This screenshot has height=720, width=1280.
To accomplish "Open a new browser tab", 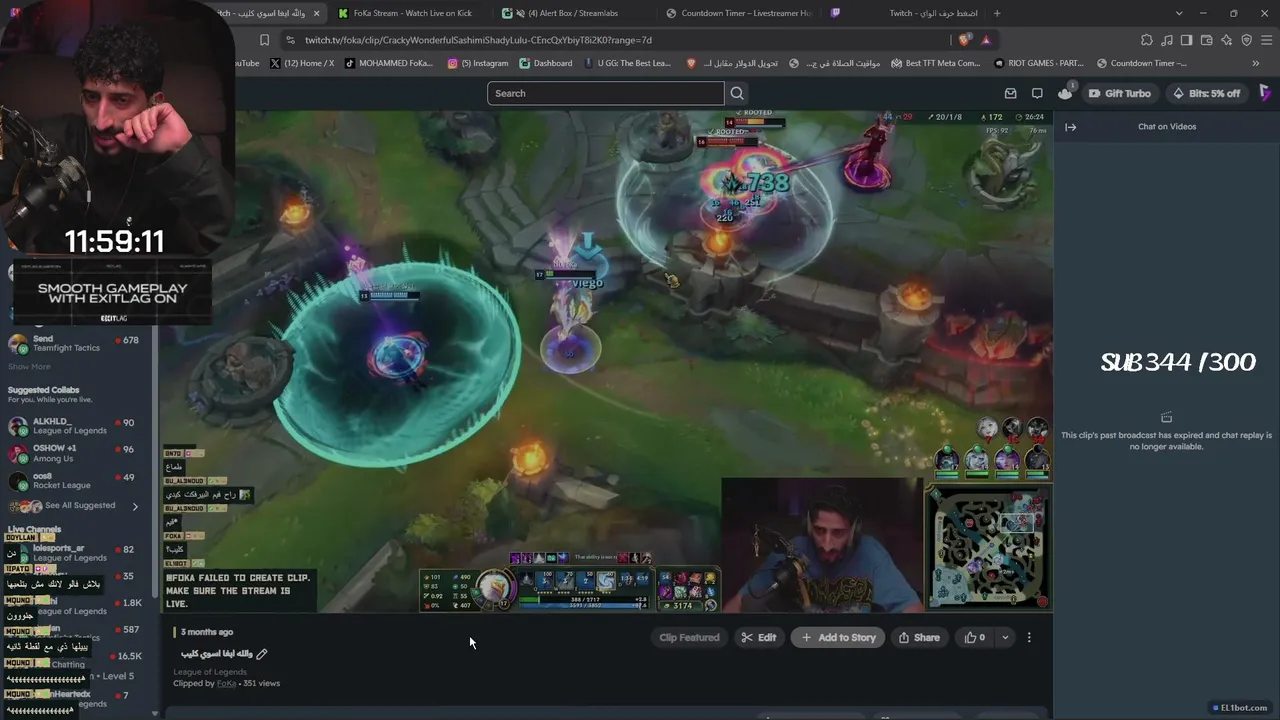I will point(996,13).
